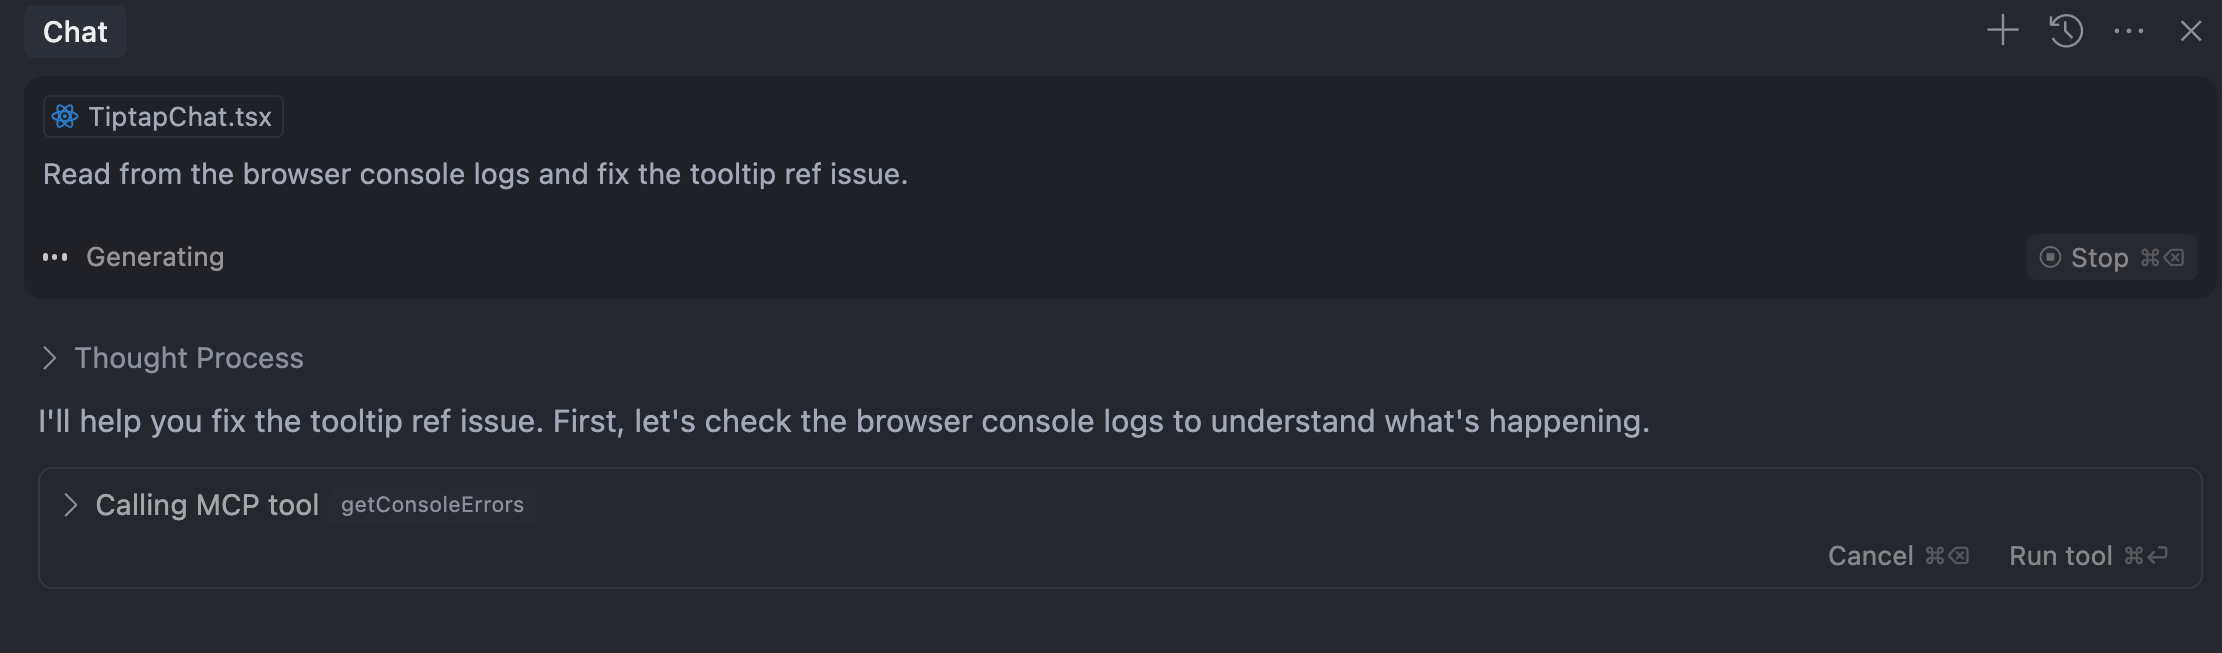Expand the Calling MCP tool details
This screenshot has width=2222, height=653.
(70, 505)
